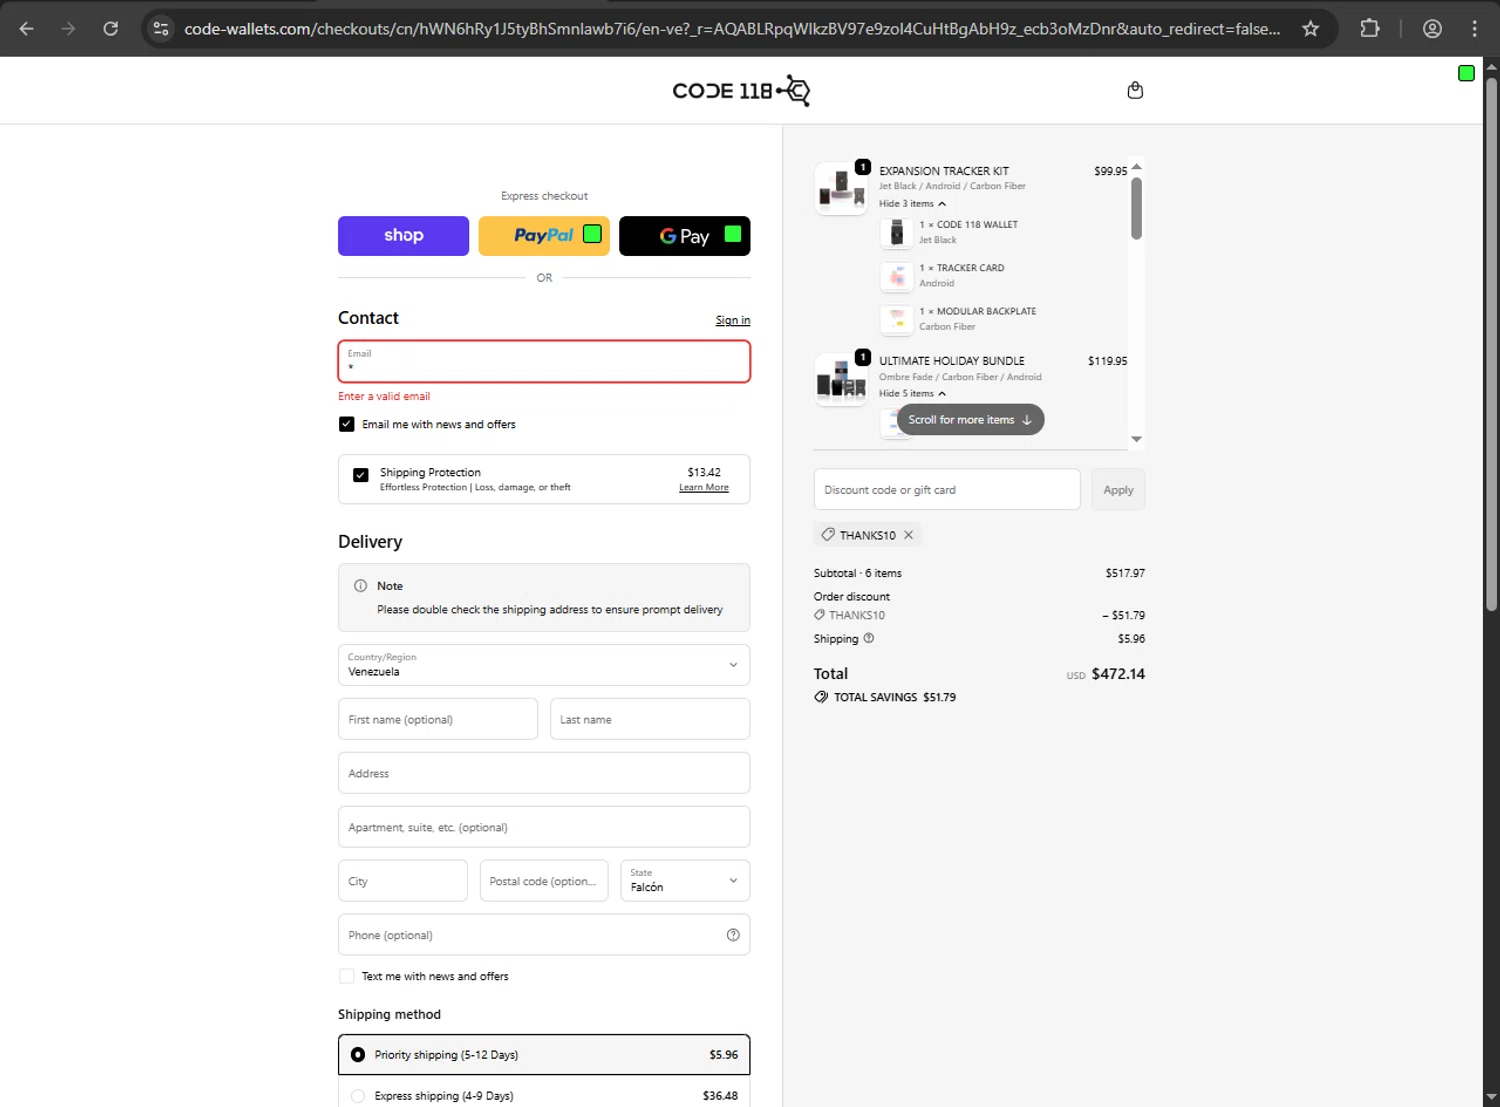Collapse Hide 3 items under Expansion Tracker Kit
Viewport: 1500px width, 1107px height.
[912, 204]
